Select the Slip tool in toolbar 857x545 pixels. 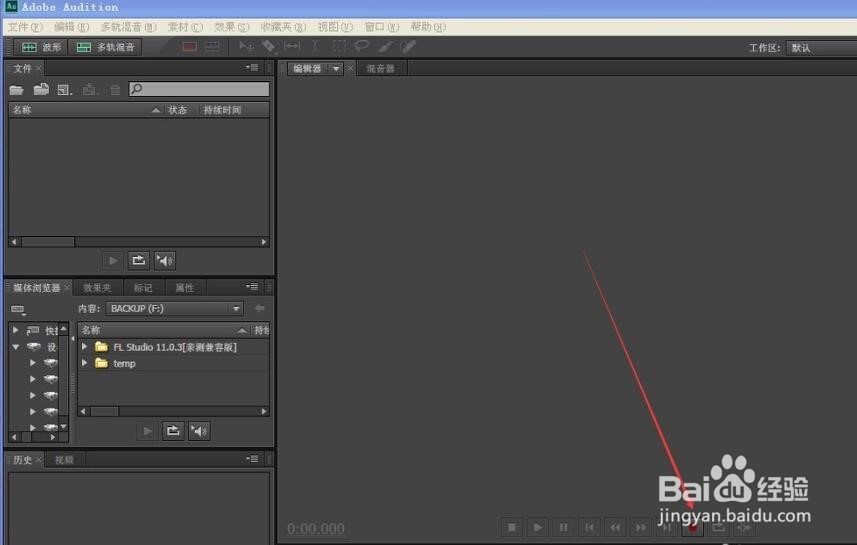pos(292,46)
